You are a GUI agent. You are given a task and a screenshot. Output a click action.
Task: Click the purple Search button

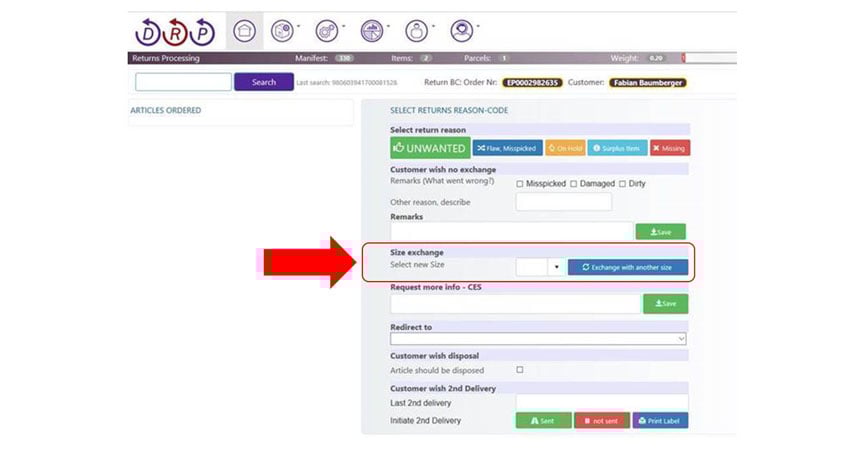264,82
